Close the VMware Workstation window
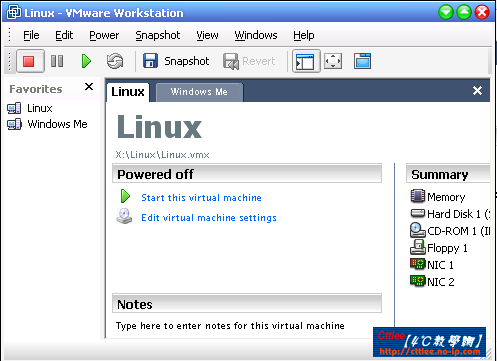The width and height of the screenshot is (497, 361). (x=482, y=13)
